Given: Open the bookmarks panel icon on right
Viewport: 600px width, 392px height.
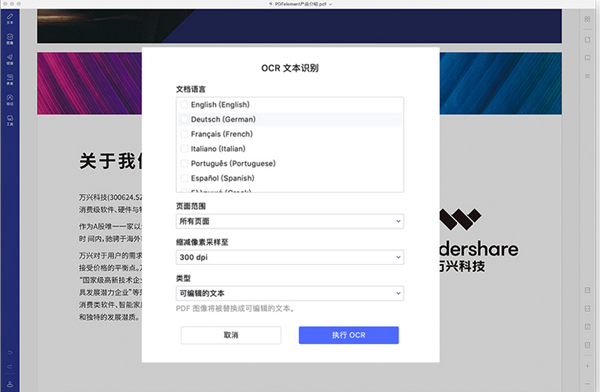Looking at the screenshot, I should tap(587, 58).
